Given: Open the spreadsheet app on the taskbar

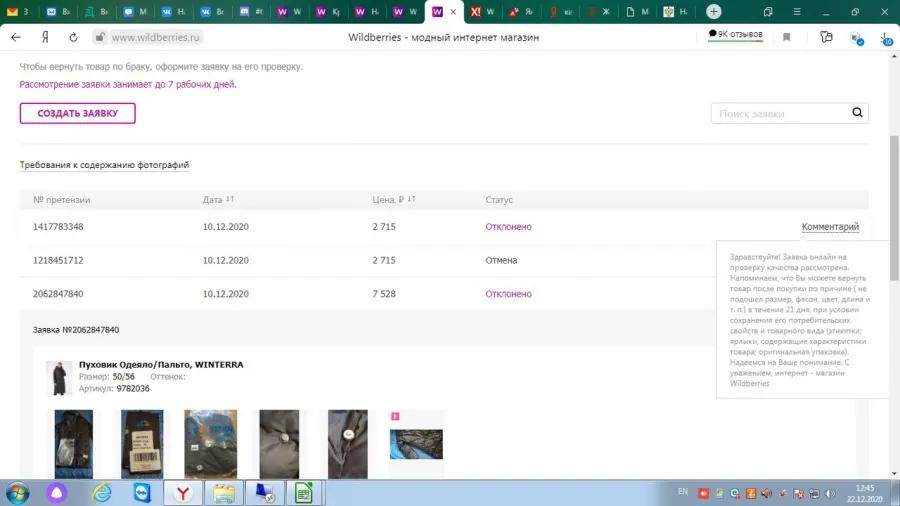Looking at the screenshot, I should click(304, 493).
